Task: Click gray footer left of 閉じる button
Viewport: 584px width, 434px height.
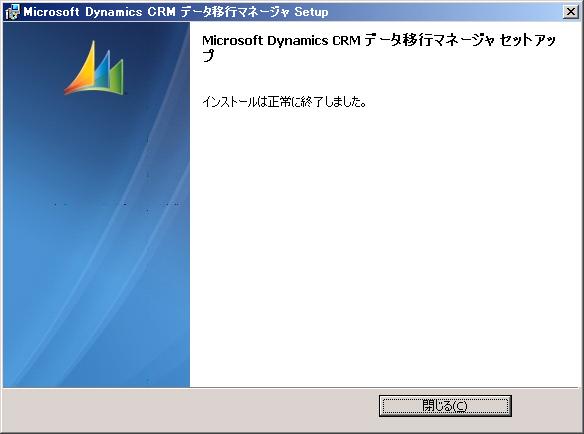Action: (190, 410)
